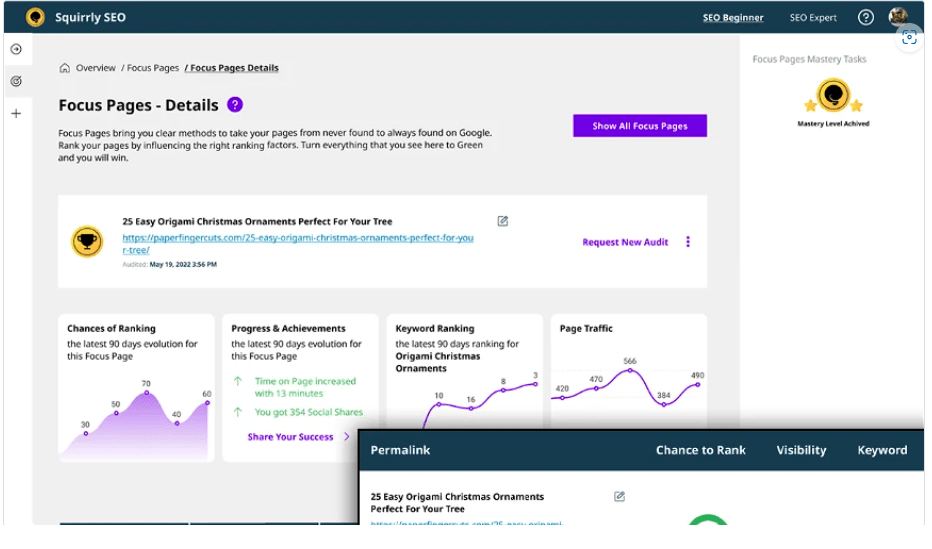This screenshot has width=932, height=549.
Task: Open the paperfingercuts.com article URL
Action: 298,244
